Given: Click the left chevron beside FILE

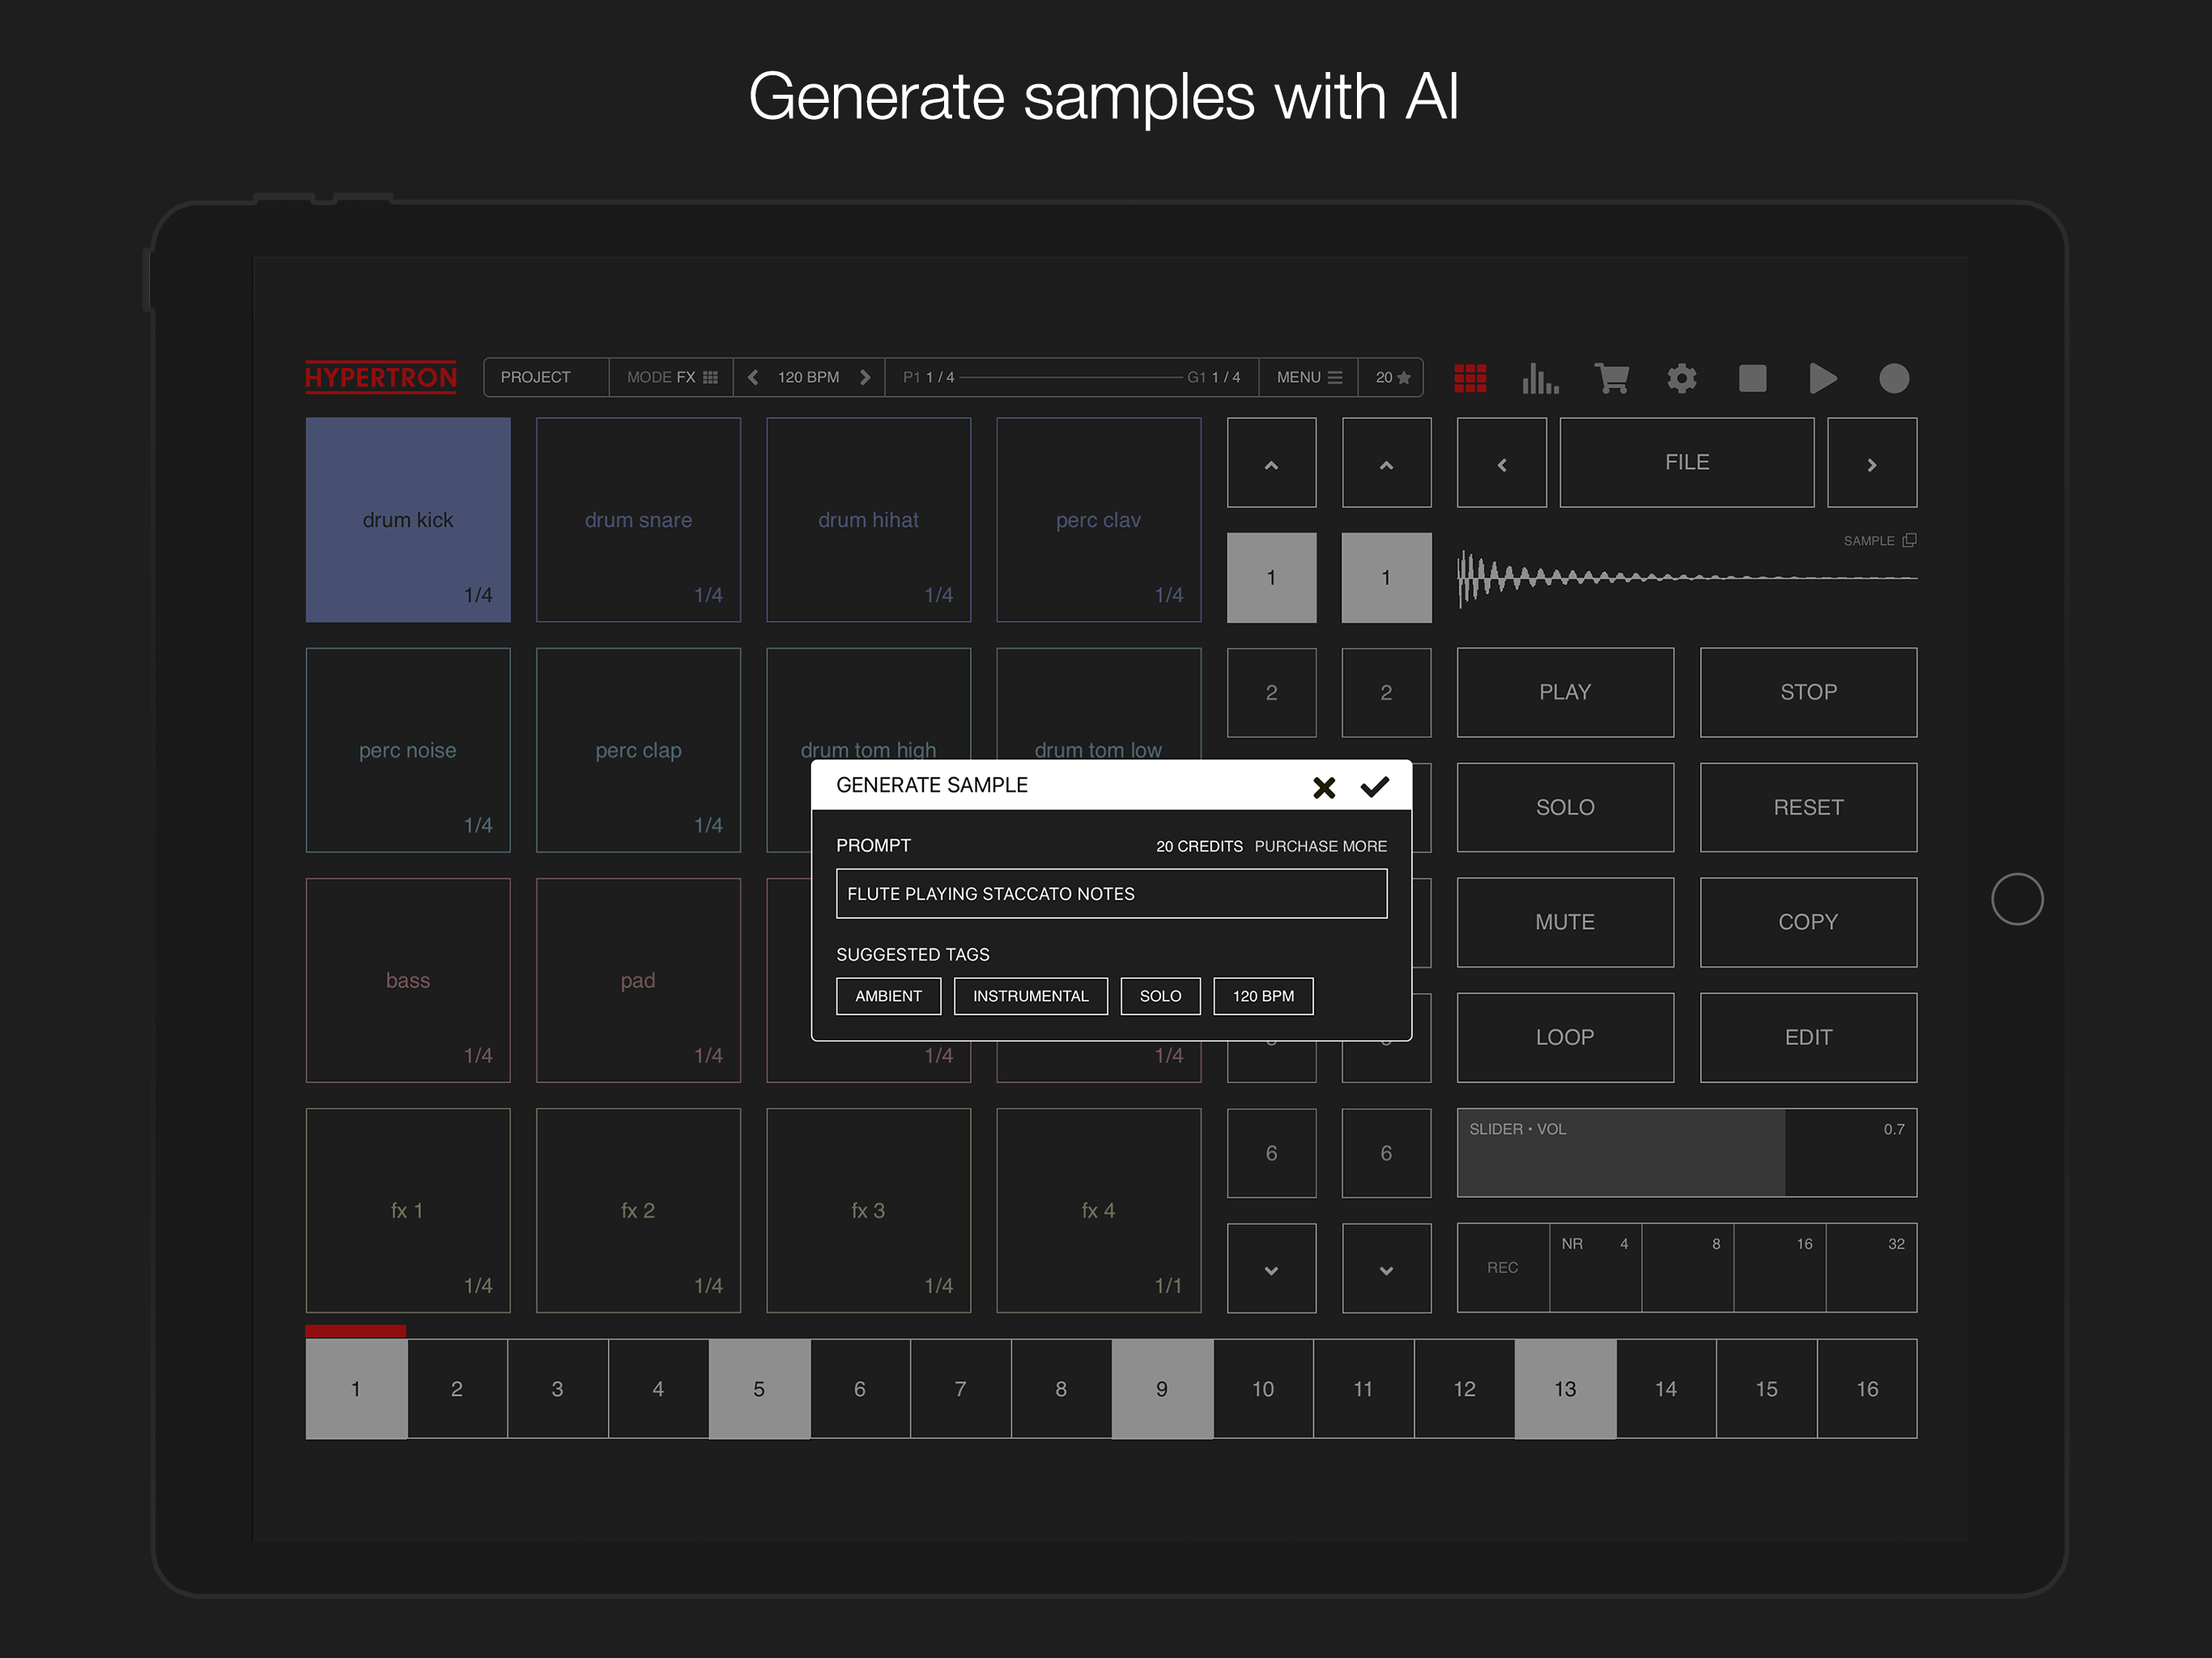Looking at the screenshot, I should [x=1501, y=462].
